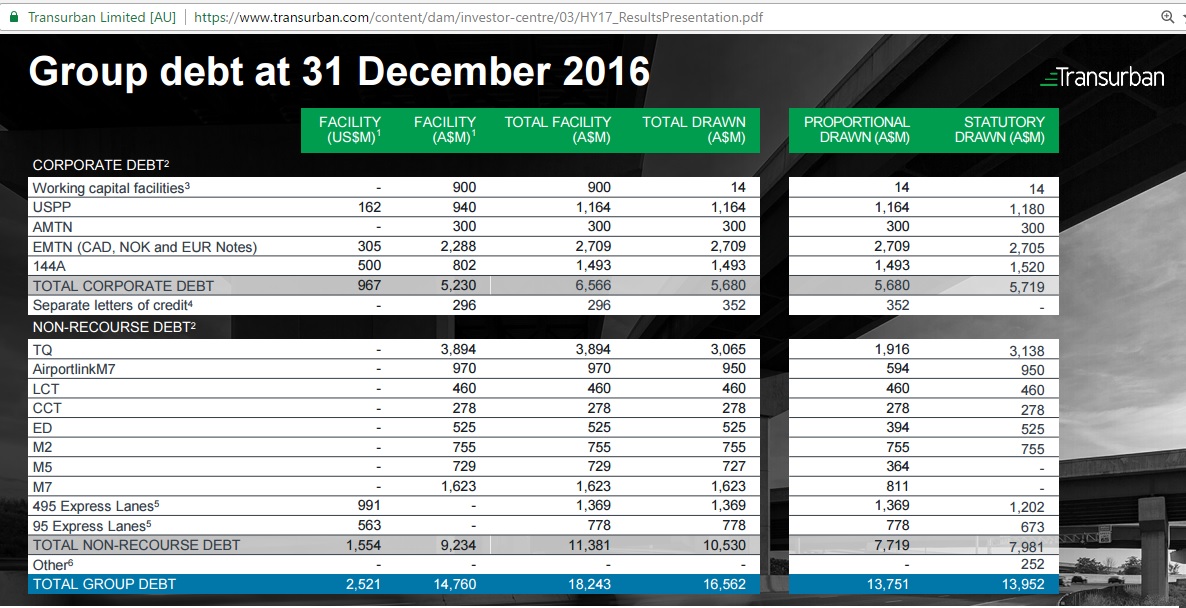
Task: Click the 'FACILITY (US$M)' column header
Action: click(350, 129)
